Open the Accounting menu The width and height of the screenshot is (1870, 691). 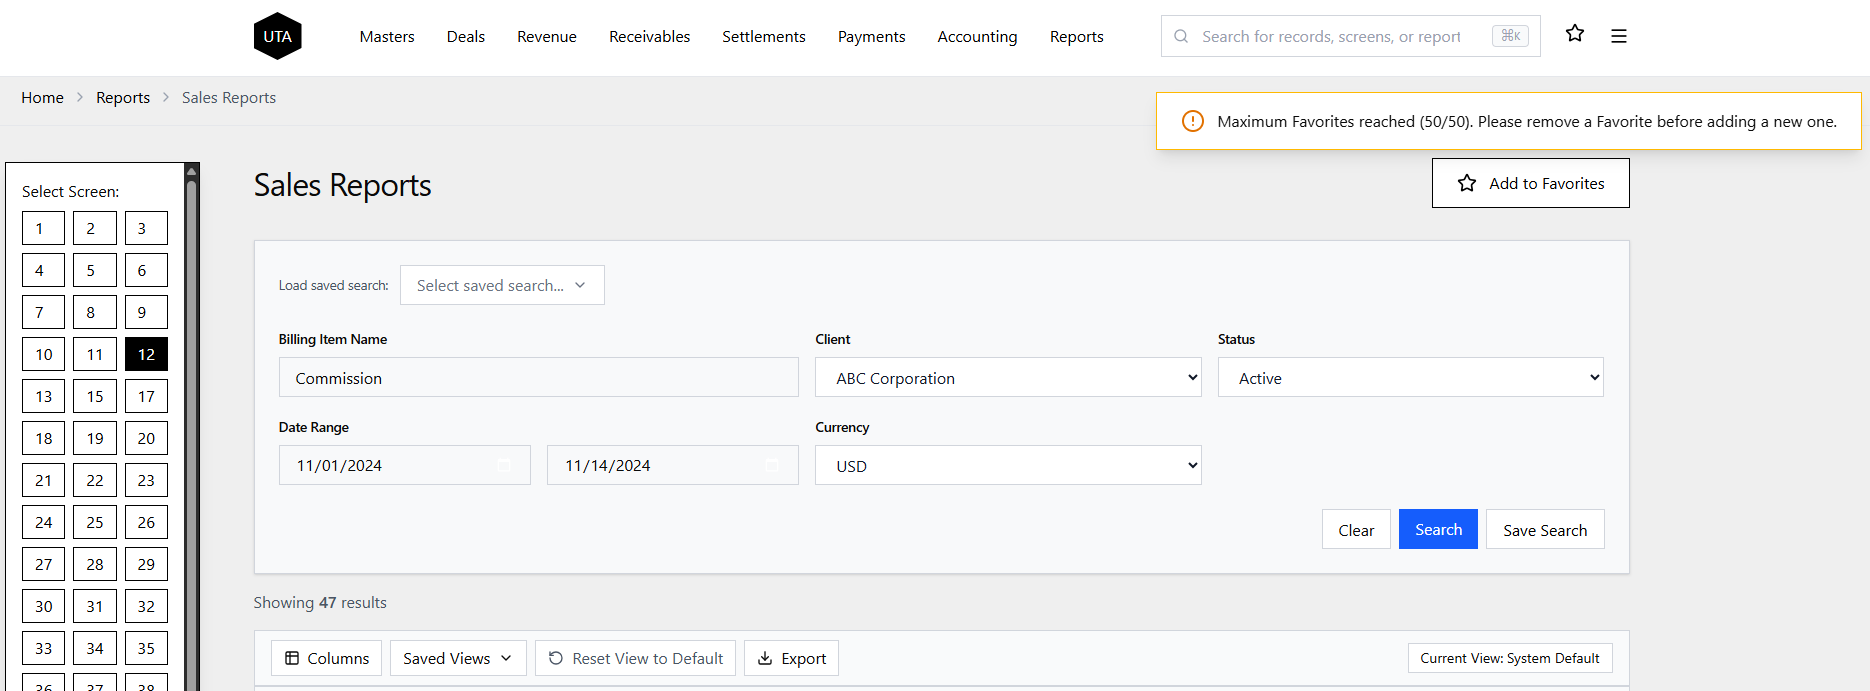977,37
